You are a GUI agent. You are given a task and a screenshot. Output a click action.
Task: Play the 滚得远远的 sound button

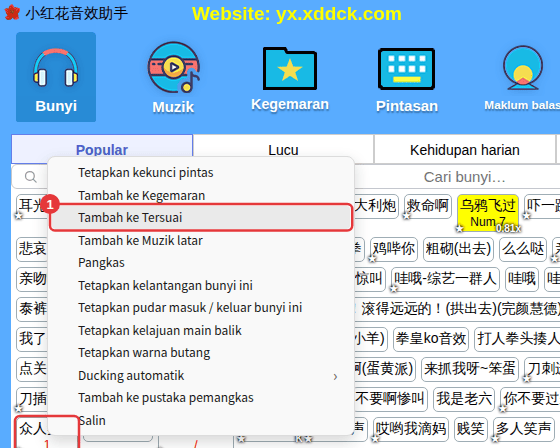tap(458, 309)
